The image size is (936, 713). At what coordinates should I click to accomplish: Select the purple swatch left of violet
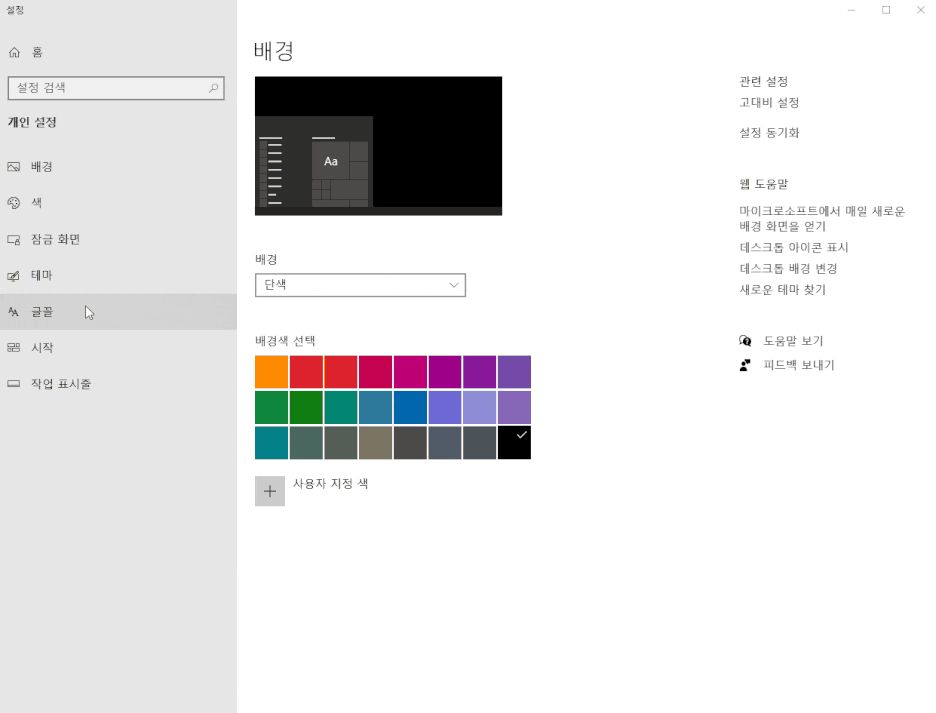click(x=479, y=372)
